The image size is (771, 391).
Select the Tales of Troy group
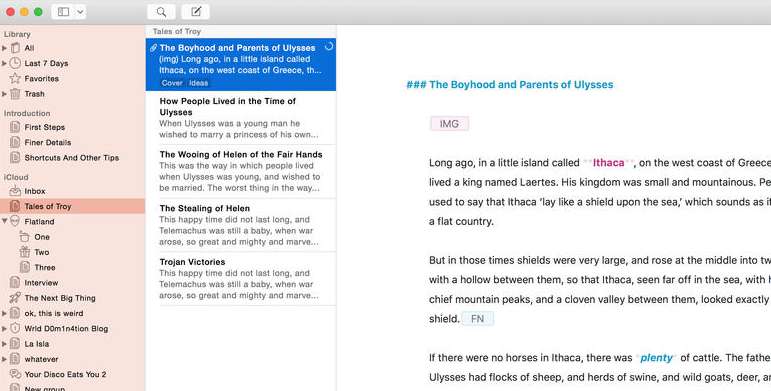coord(73,206)
